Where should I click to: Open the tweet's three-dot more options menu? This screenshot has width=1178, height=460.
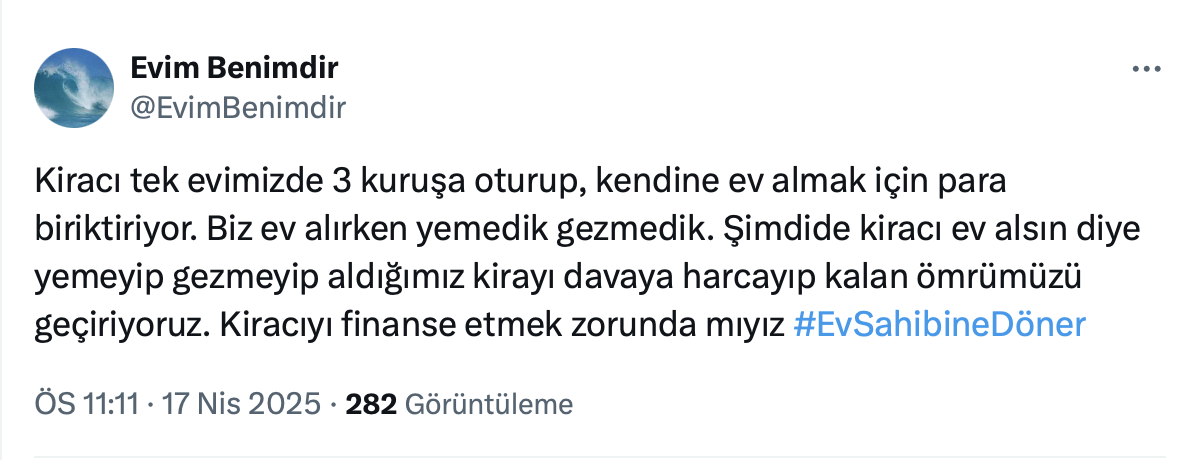(x=1146, y=70)
